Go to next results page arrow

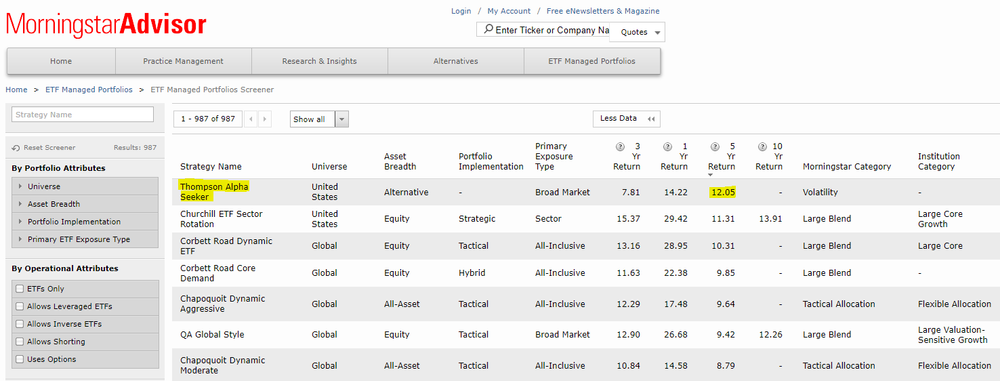[265, 119]
